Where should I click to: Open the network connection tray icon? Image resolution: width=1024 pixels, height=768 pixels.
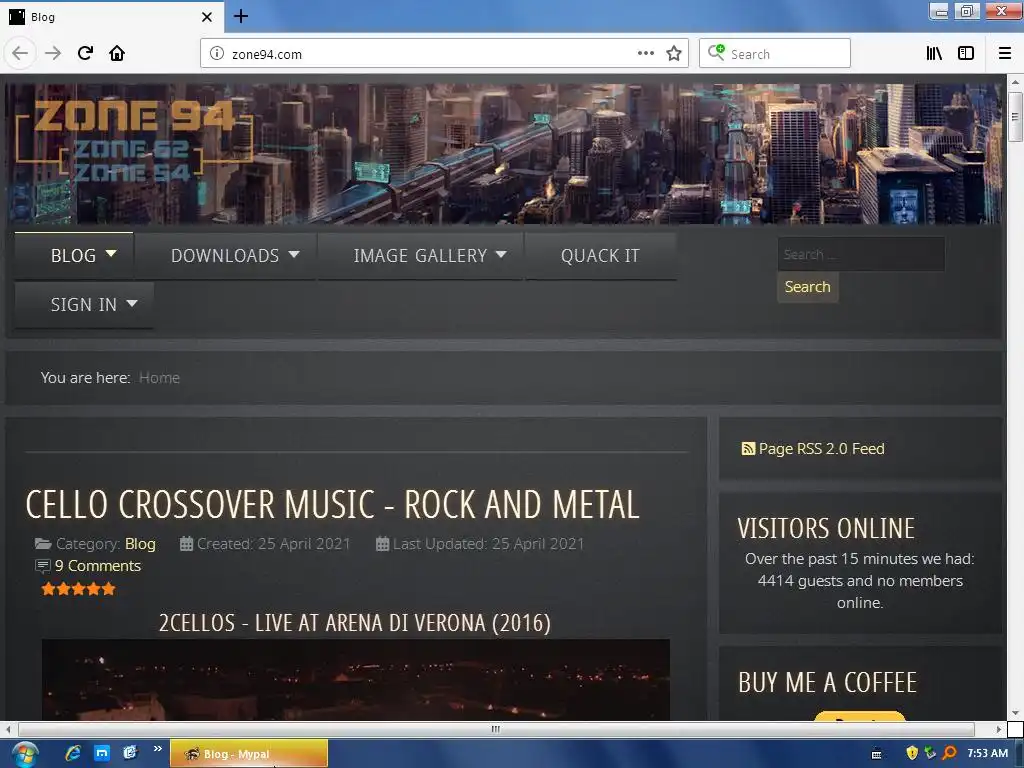(x=930, y=753)
